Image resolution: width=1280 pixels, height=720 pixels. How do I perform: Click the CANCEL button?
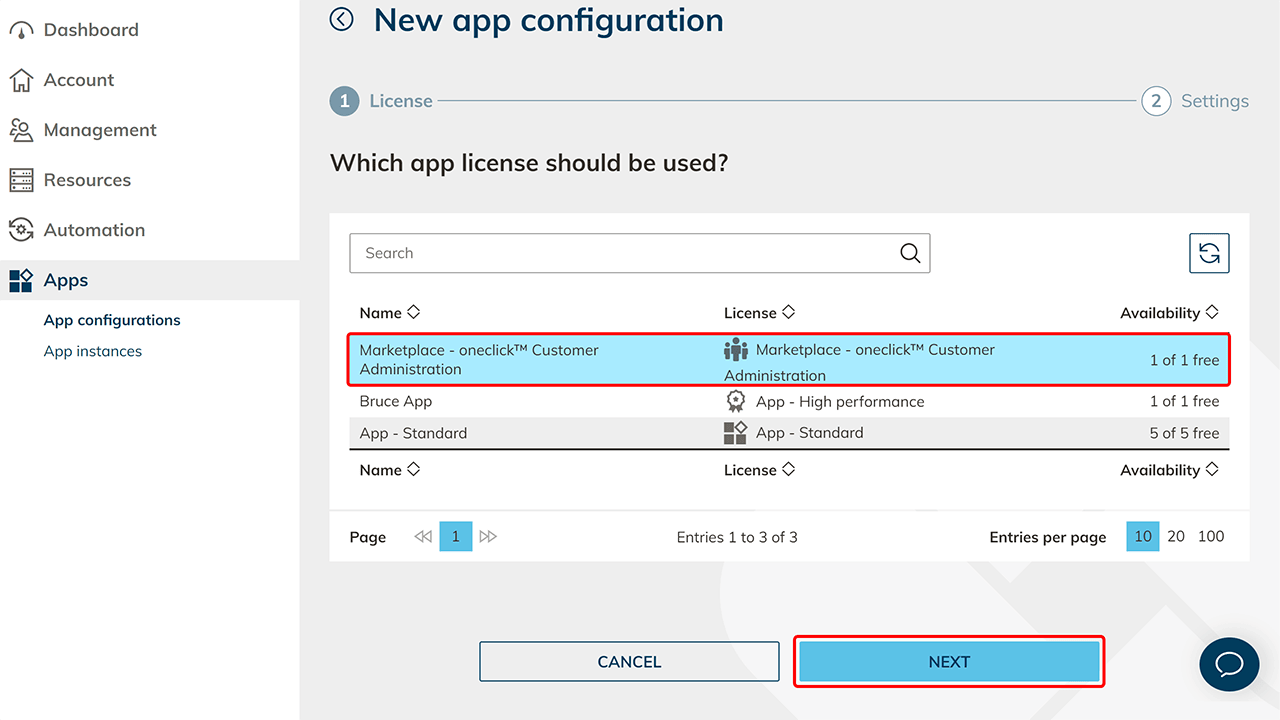pyautogui.click(x=629, y=662)
